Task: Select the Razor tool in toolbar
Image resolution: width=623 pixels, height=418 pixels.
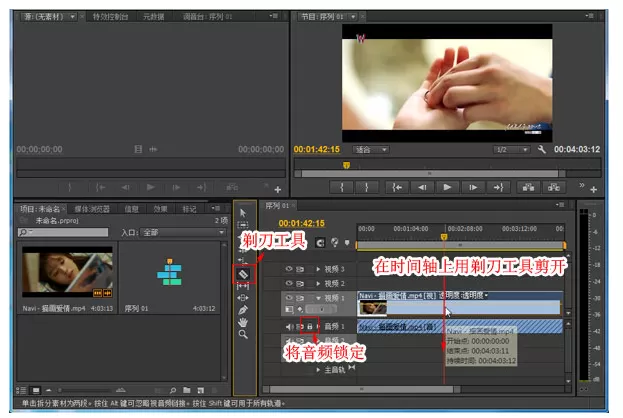Action: (x=243, y=274)
